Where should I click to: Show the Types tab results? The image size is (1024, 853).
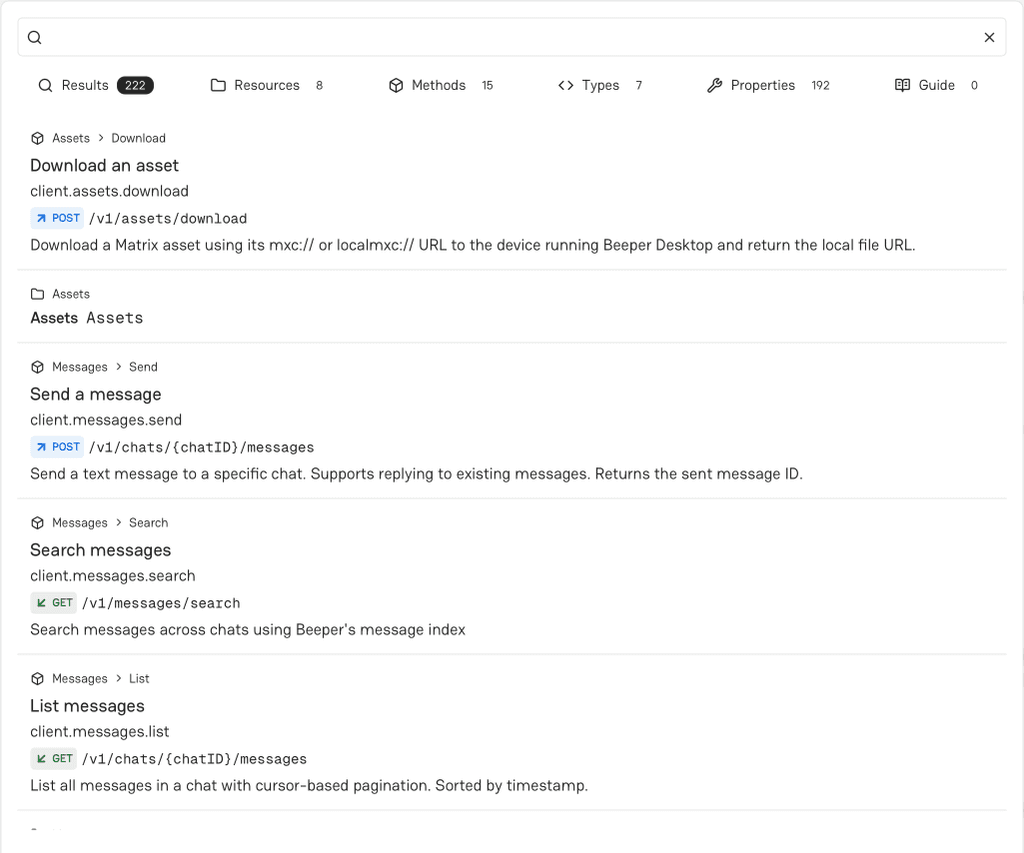point(600,86)
